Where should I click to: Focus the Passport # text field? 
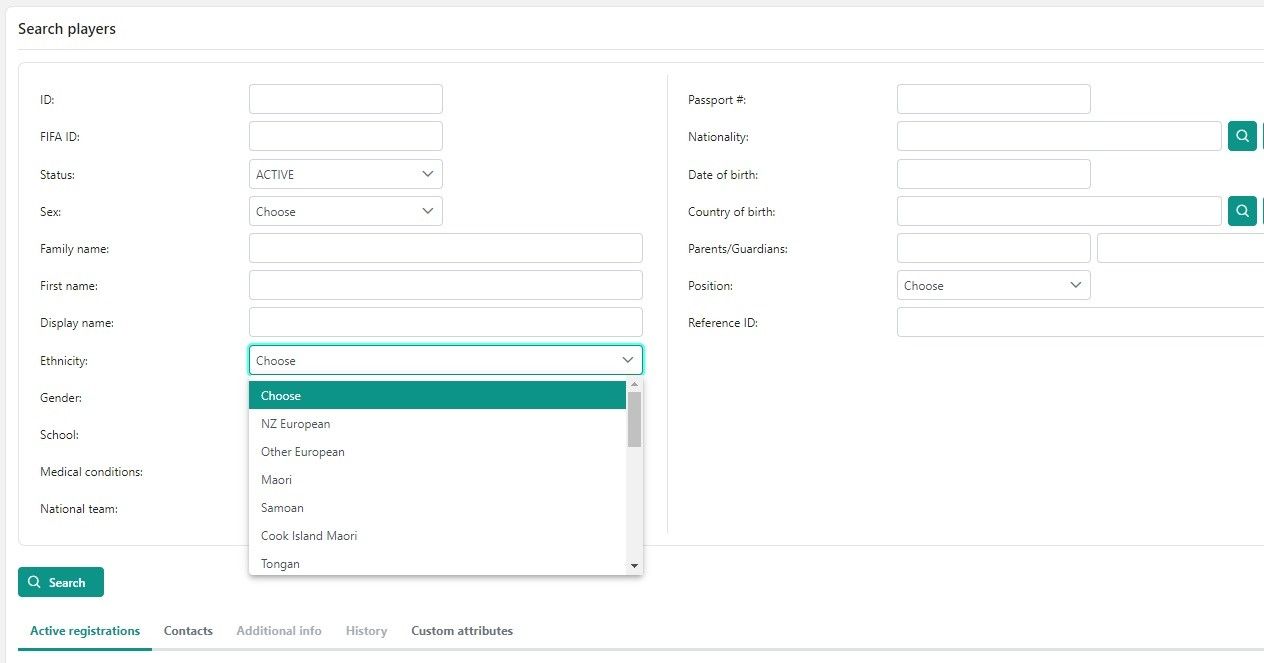pos(993,99)
